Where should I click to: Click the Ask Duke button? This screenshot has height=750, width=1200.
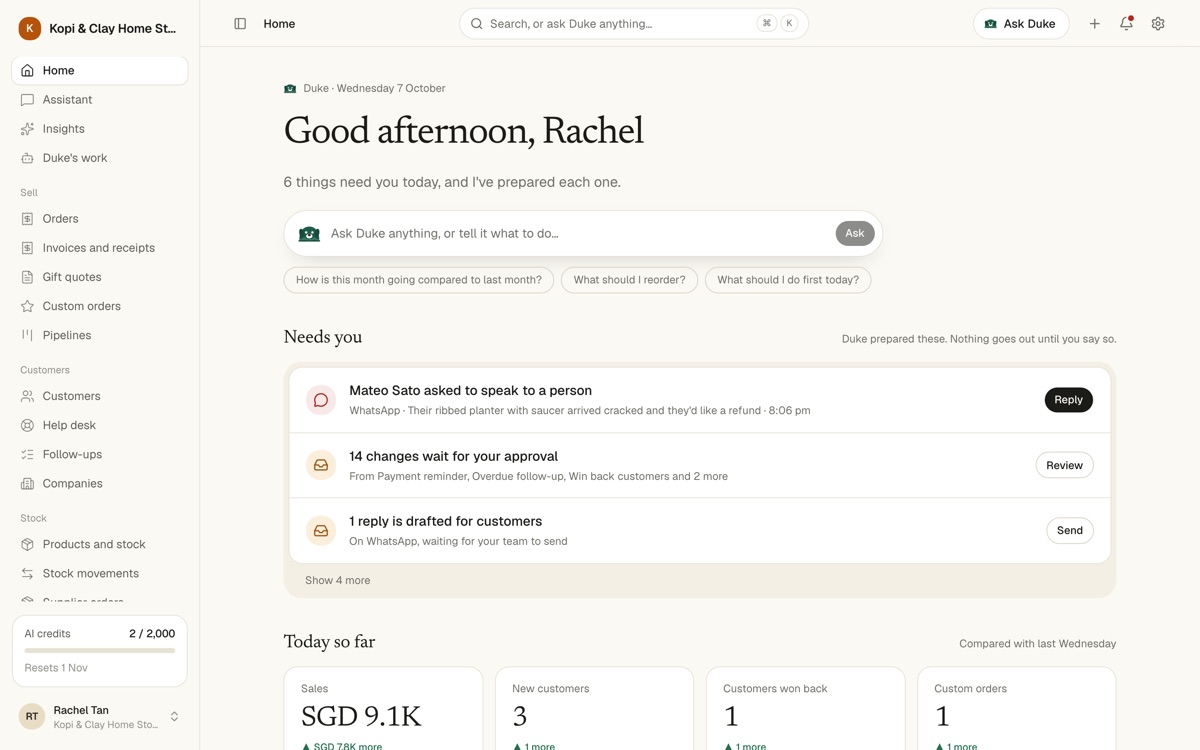coord(1021,24)
